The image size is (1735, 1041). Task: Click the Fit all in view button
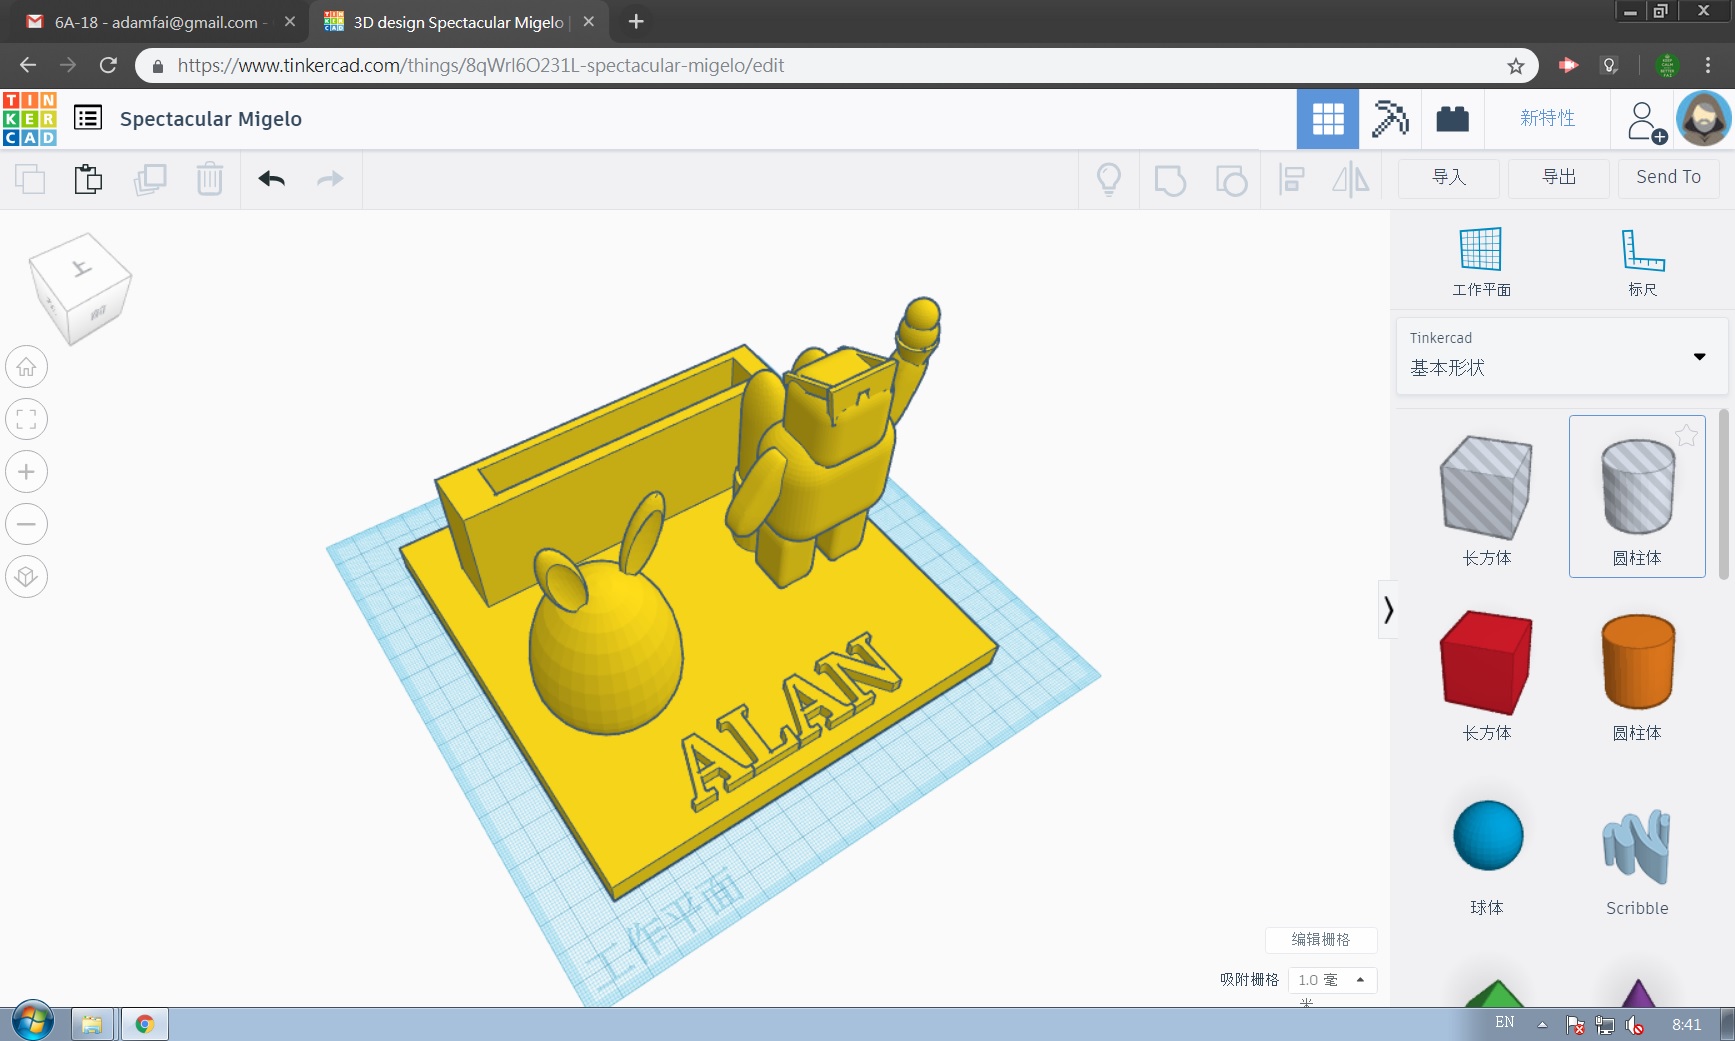27,419
